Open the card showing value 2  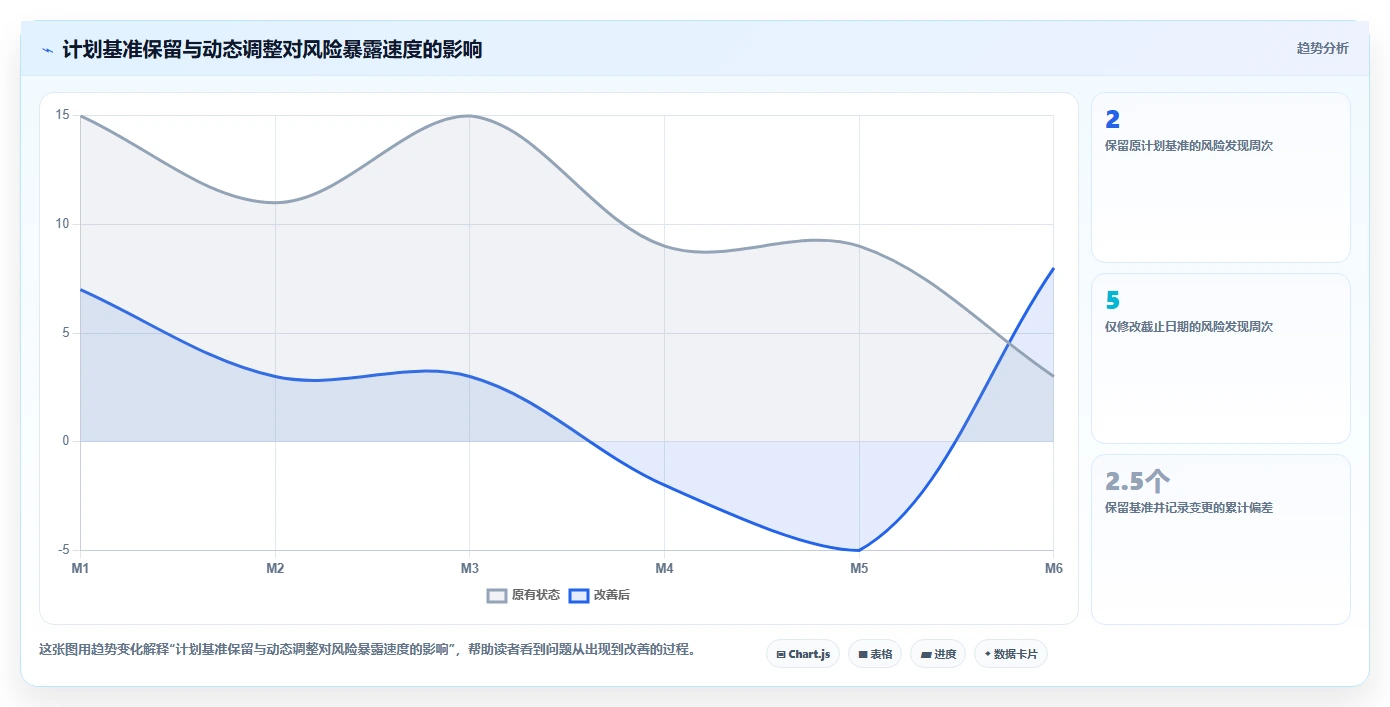[1220, 177]
